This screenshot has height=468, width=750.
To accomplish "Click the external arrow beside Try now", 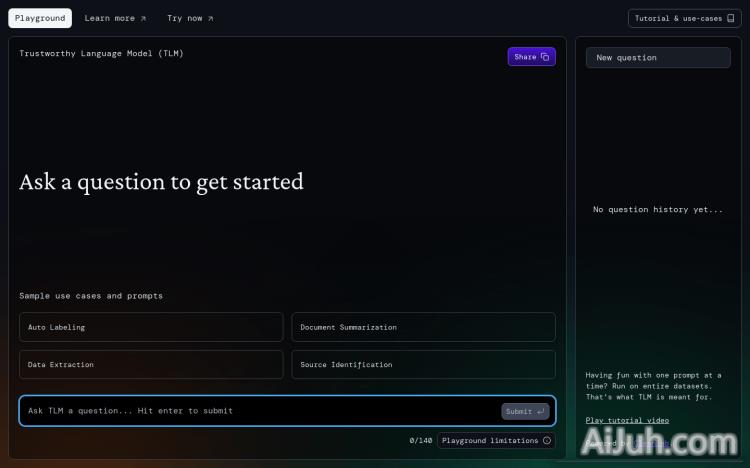I will click(x=210, y=18).
